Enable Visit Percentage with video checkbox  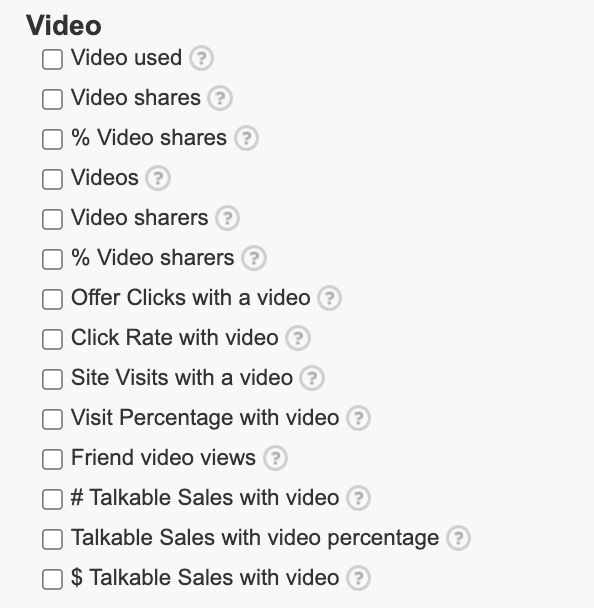(x=52, y=419)
